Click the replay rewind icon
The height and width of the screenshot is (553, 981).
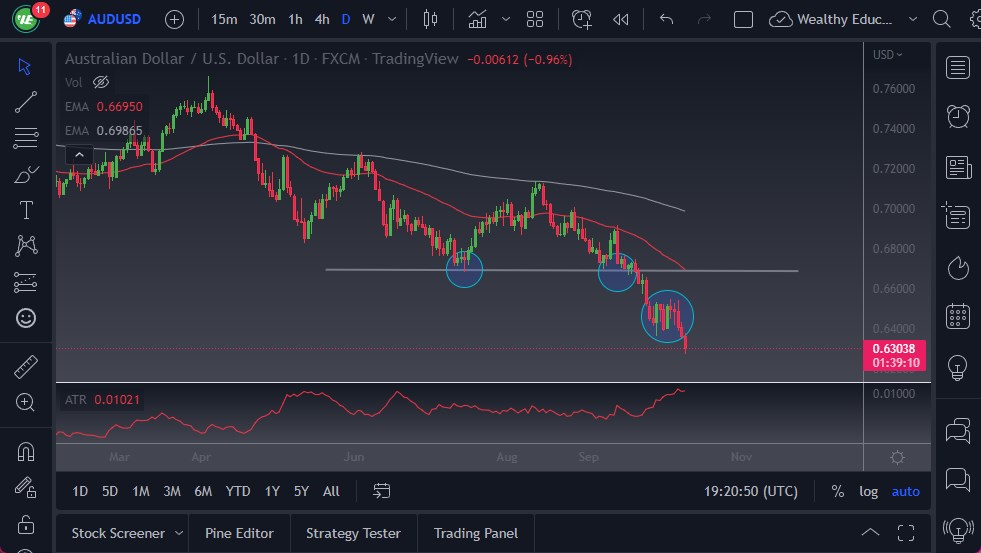pos(621,19)
